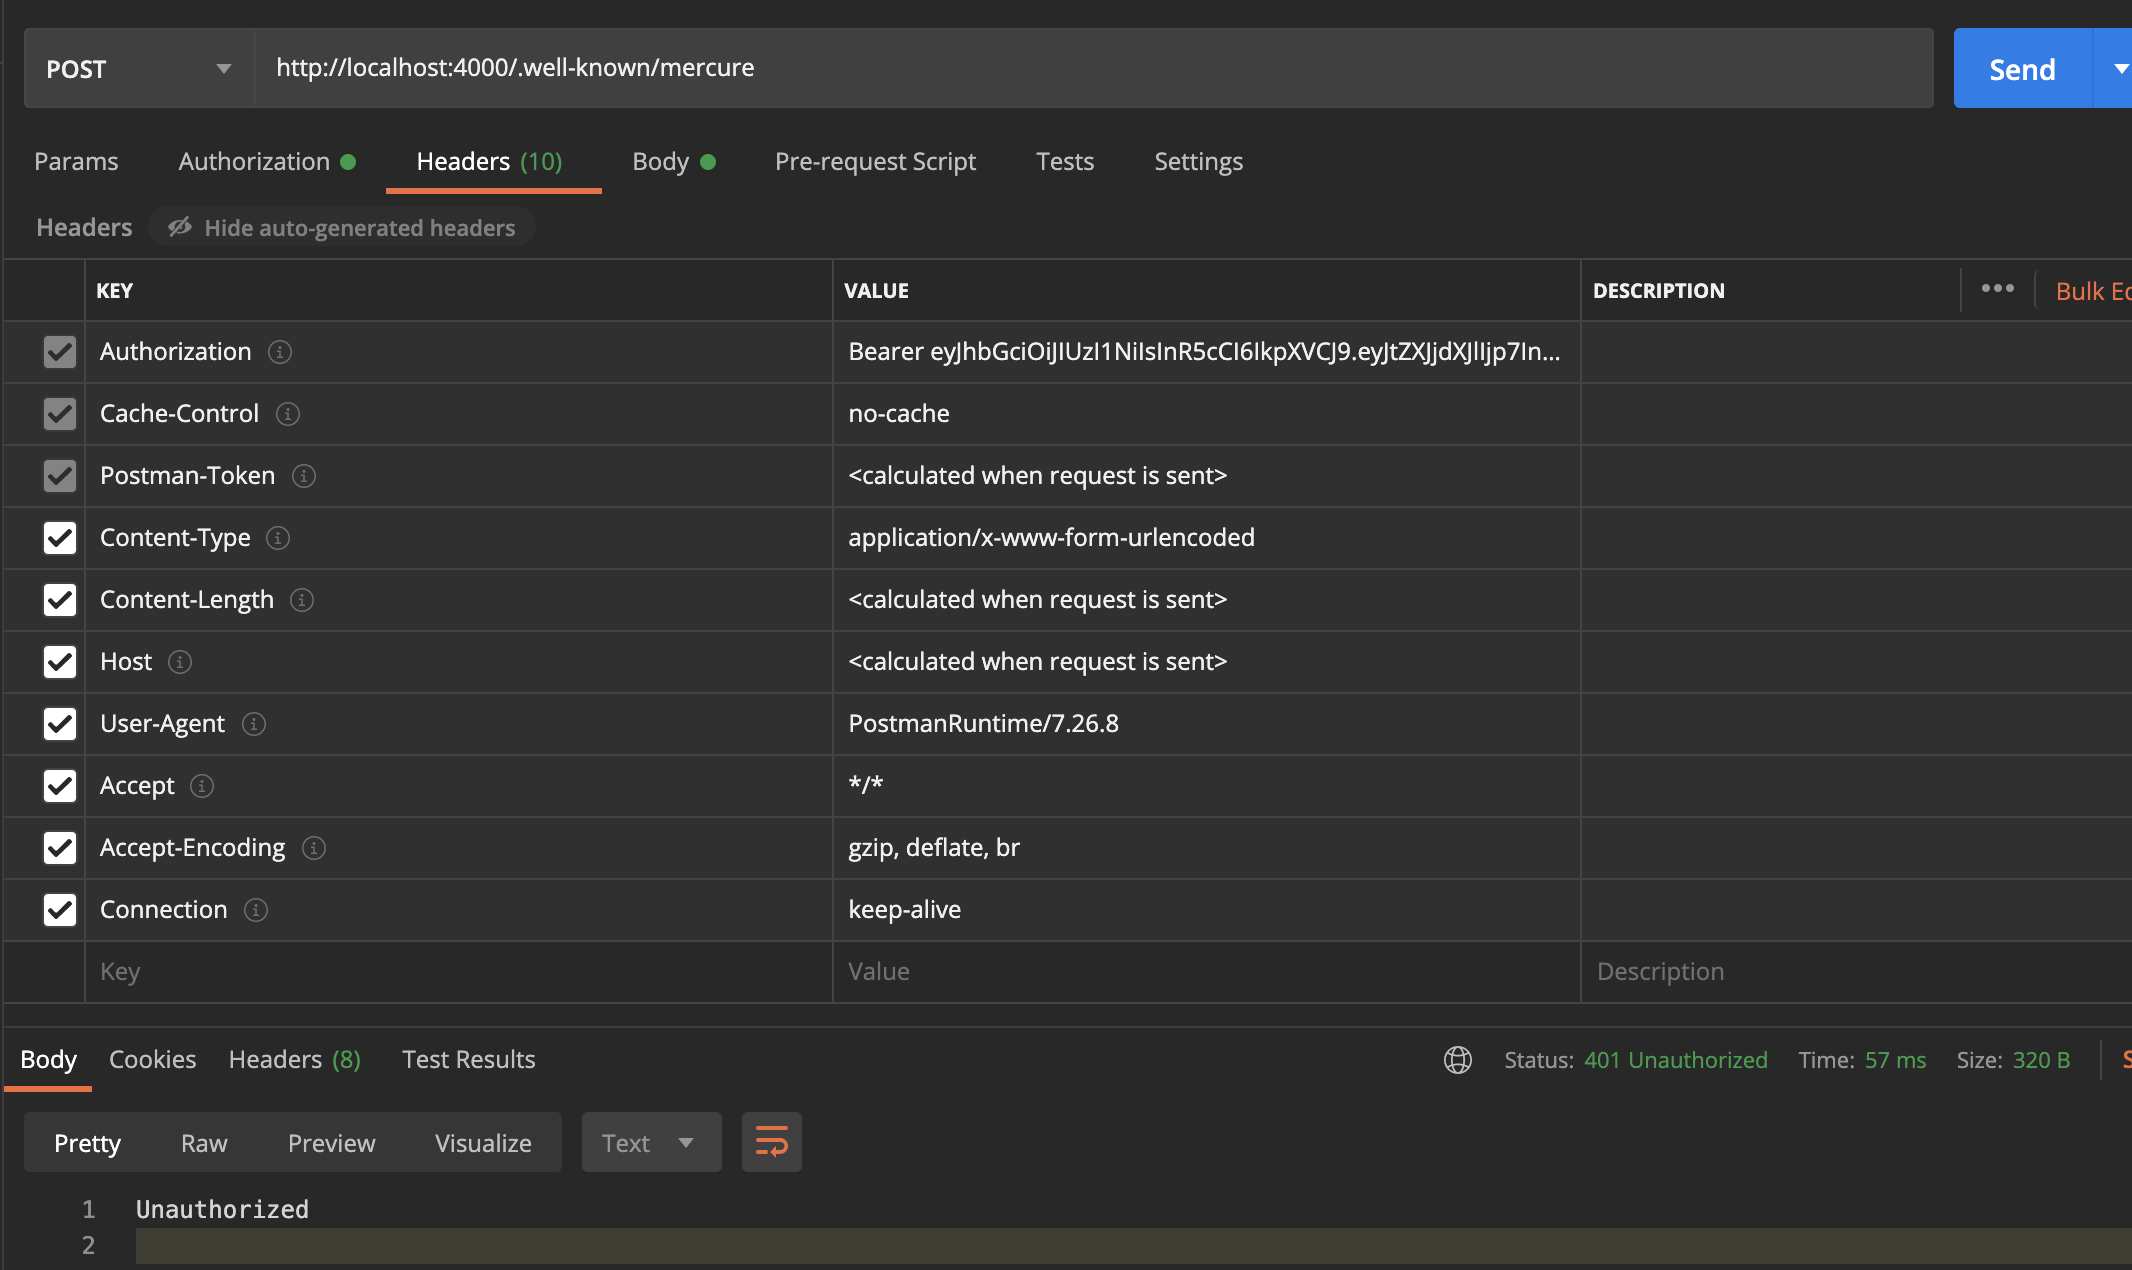Open the info icon next to Content-Type
This screenshot has height=1270, width=2132.
278,538
